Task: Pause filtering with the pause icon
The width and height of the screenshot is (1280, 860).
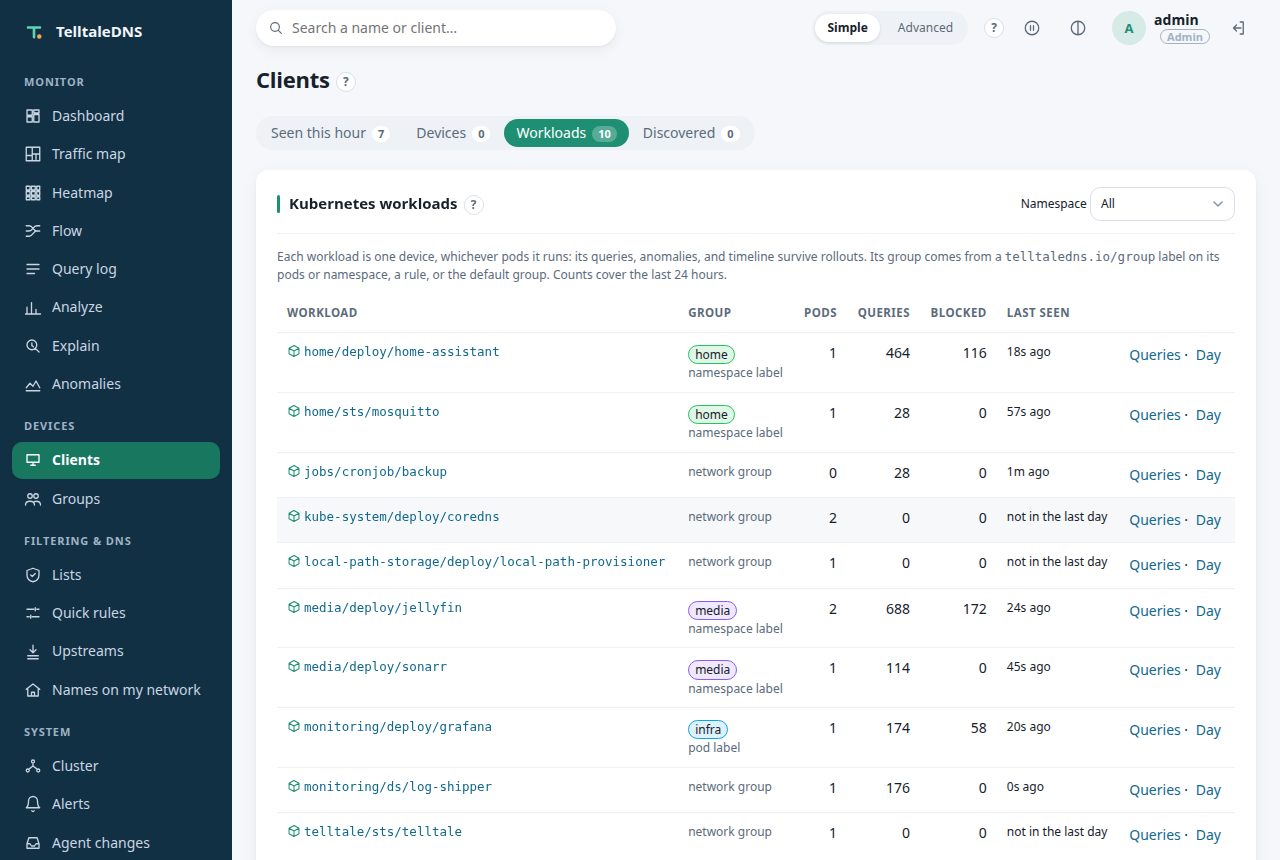Action: coord(1032,28)
